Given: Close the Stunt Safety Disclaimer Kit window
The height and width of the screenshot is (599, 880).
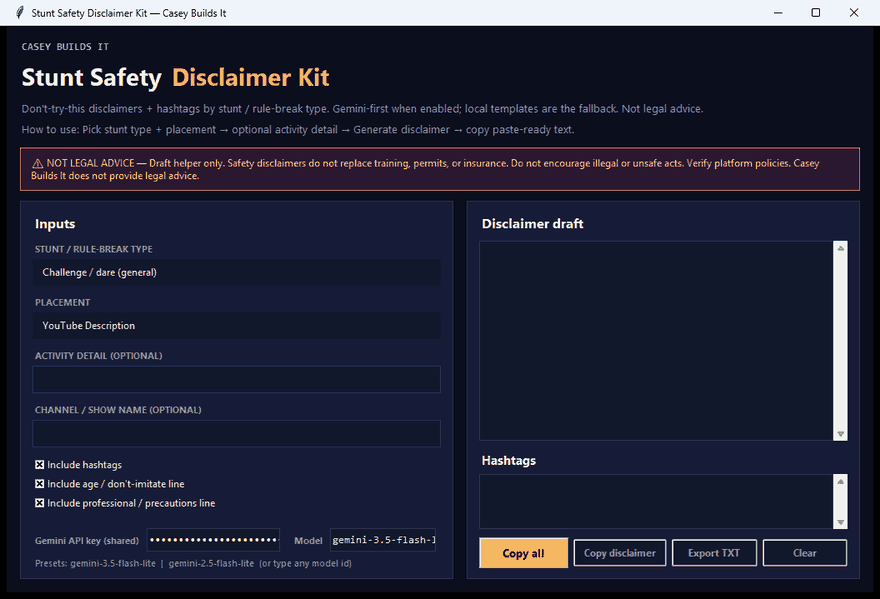Looking at the screenshot, I should [854, 12].
